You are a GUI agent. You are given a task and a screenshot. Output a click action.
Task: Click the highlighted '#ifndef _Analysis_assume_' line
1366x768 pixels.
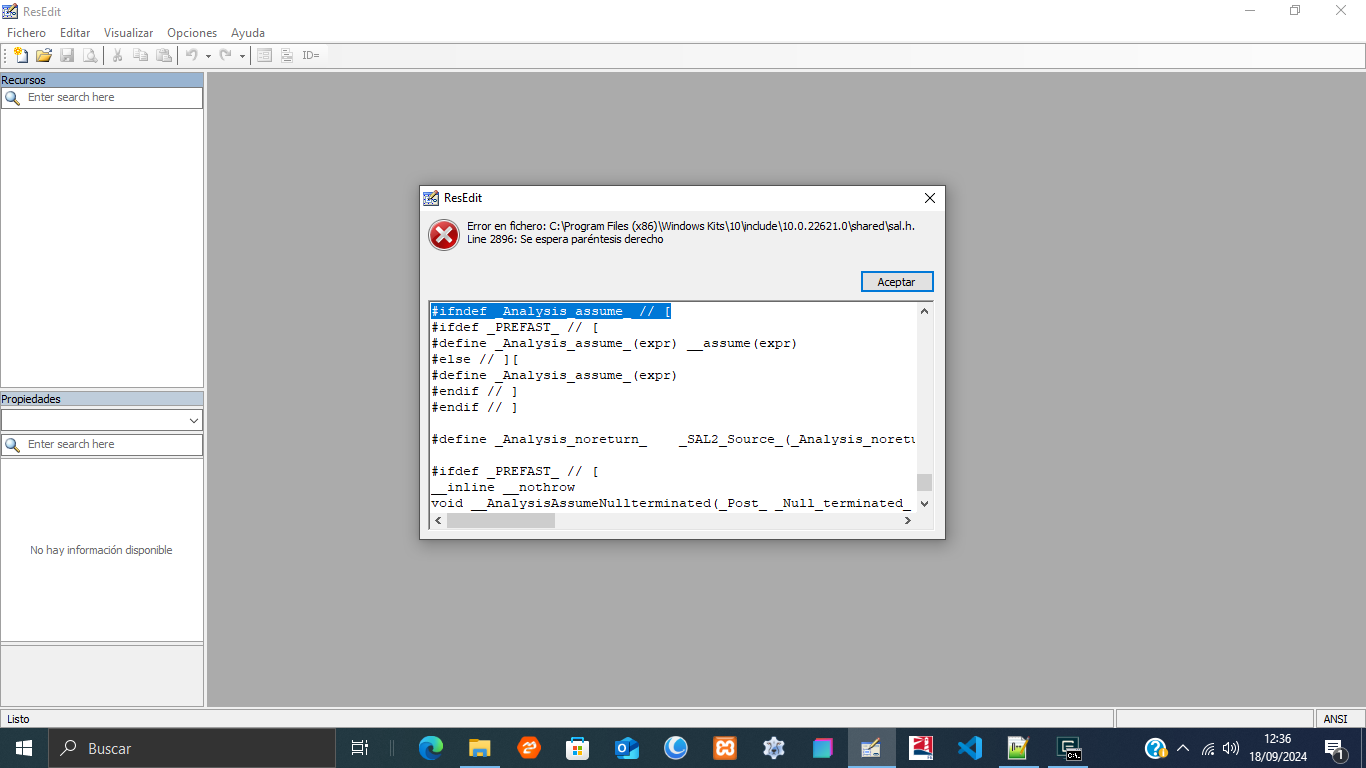(x=551, y=311)
